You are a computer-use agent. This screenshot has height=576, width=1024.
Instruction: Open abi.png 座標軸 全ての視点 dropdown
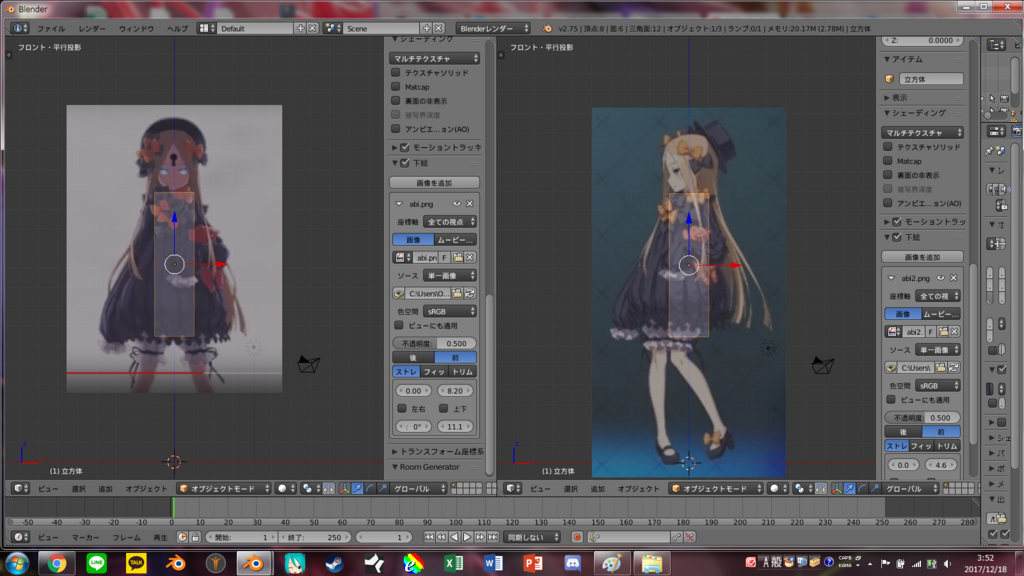click(450, 222)
